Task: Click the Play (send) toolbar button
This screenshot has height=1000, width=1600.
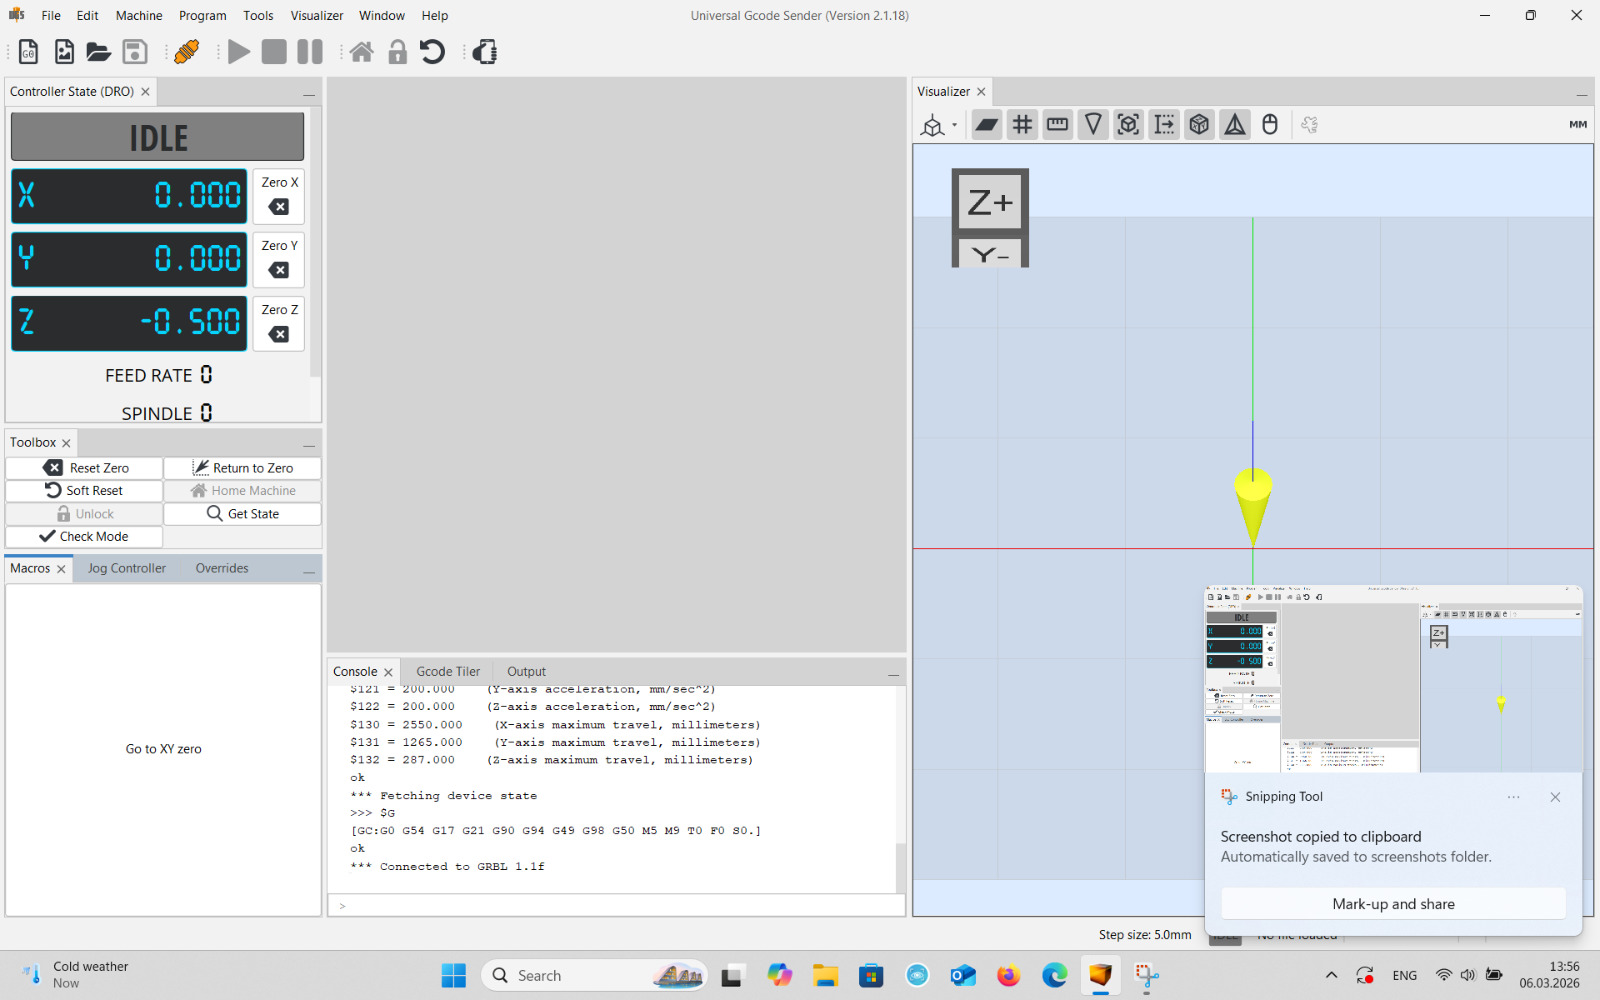Action: click(x=239, y=52)
